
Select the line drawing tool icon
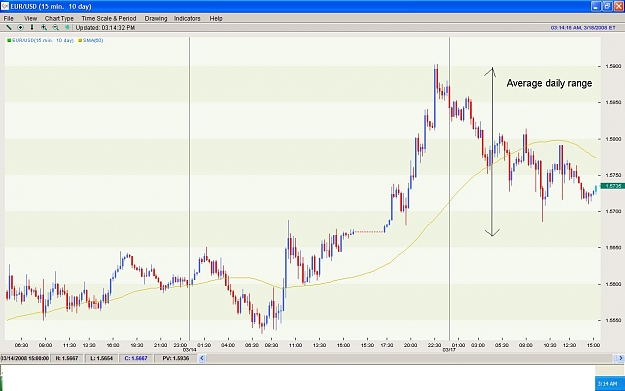click(8, 28)
